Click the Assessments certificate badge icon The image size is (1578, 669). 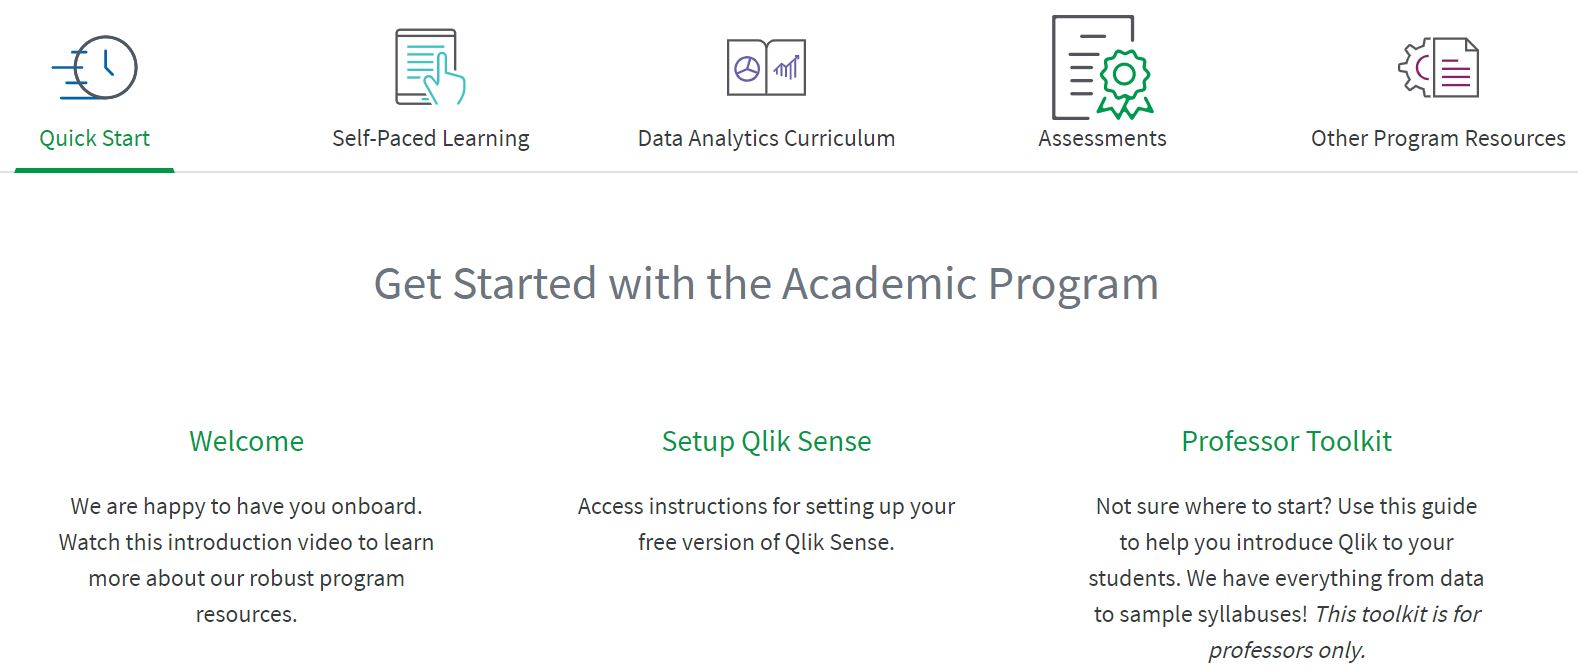pyautogui.click(x=1102, y=67)
